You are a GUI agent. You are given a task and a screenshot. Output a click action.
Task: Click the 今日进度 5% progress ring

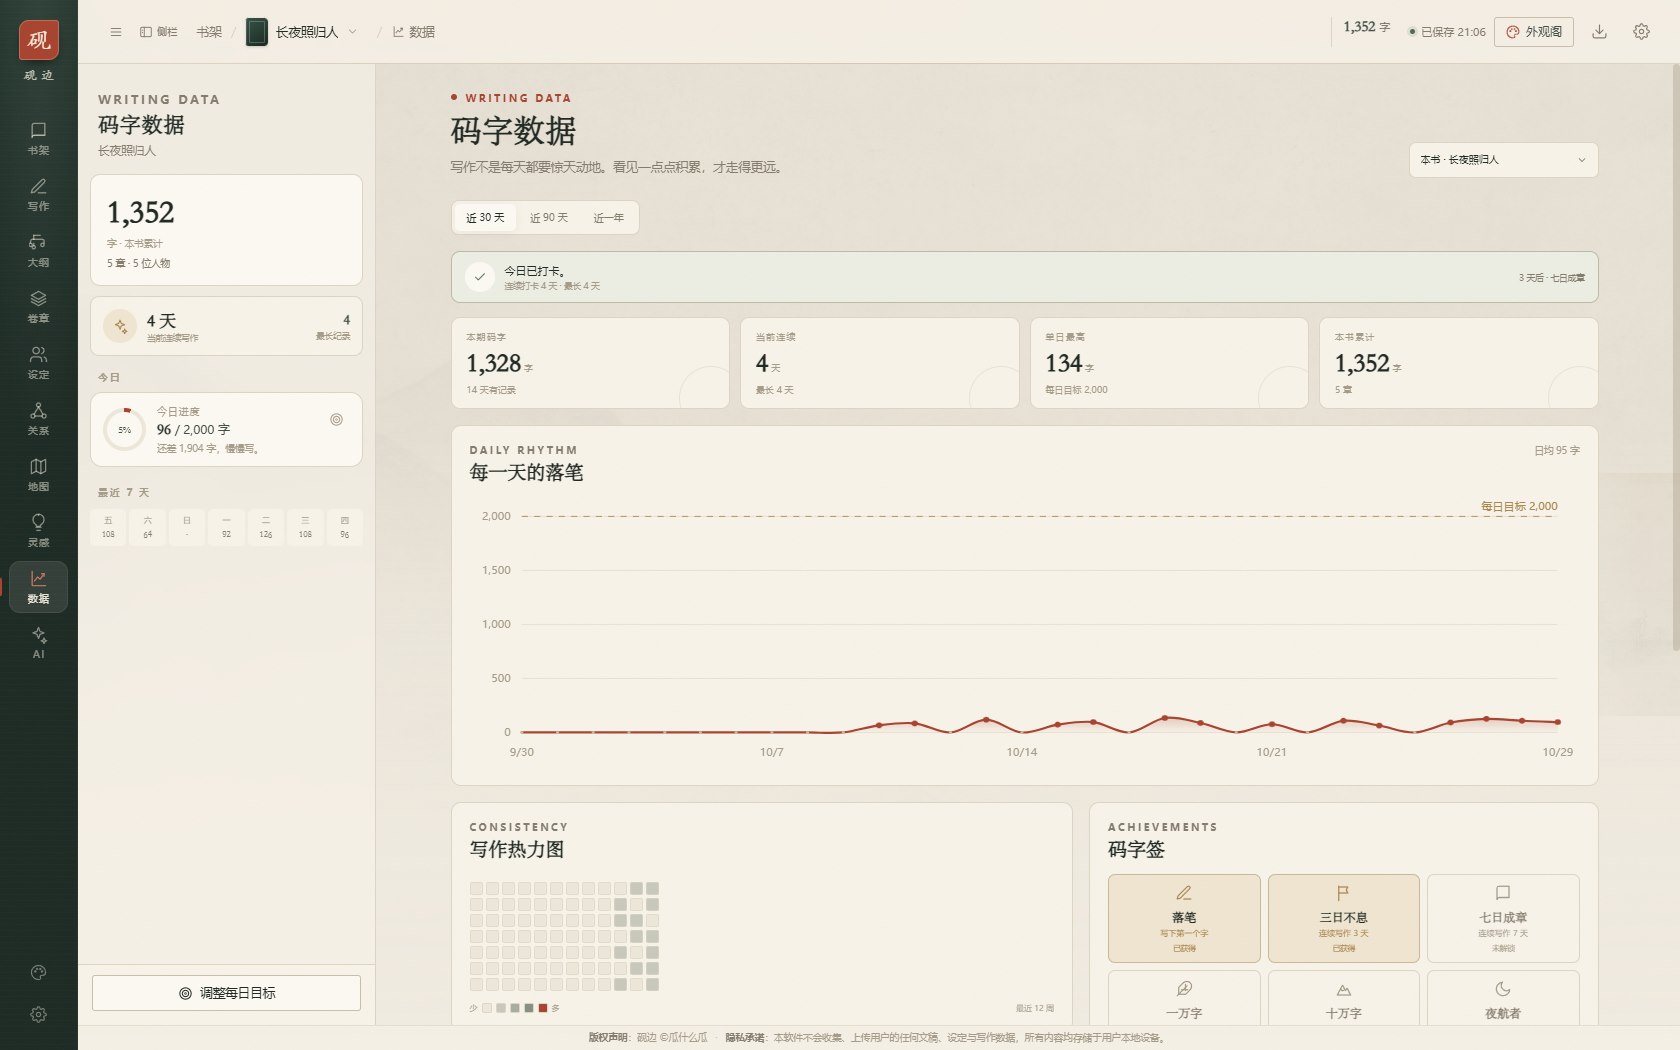click(x=125, y=429)
